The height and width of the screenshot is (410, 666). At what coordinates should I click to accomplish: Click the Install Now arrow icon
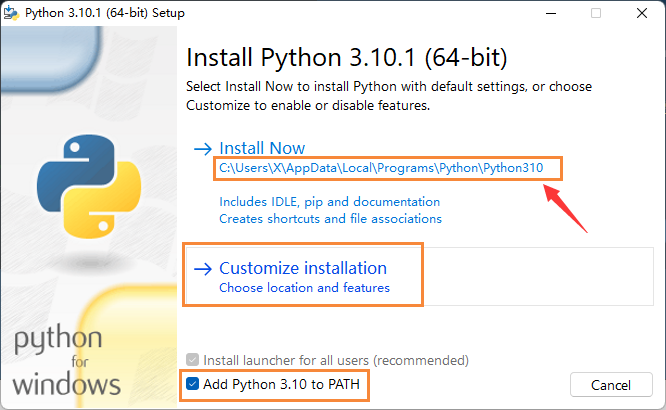tap(203, 149)
